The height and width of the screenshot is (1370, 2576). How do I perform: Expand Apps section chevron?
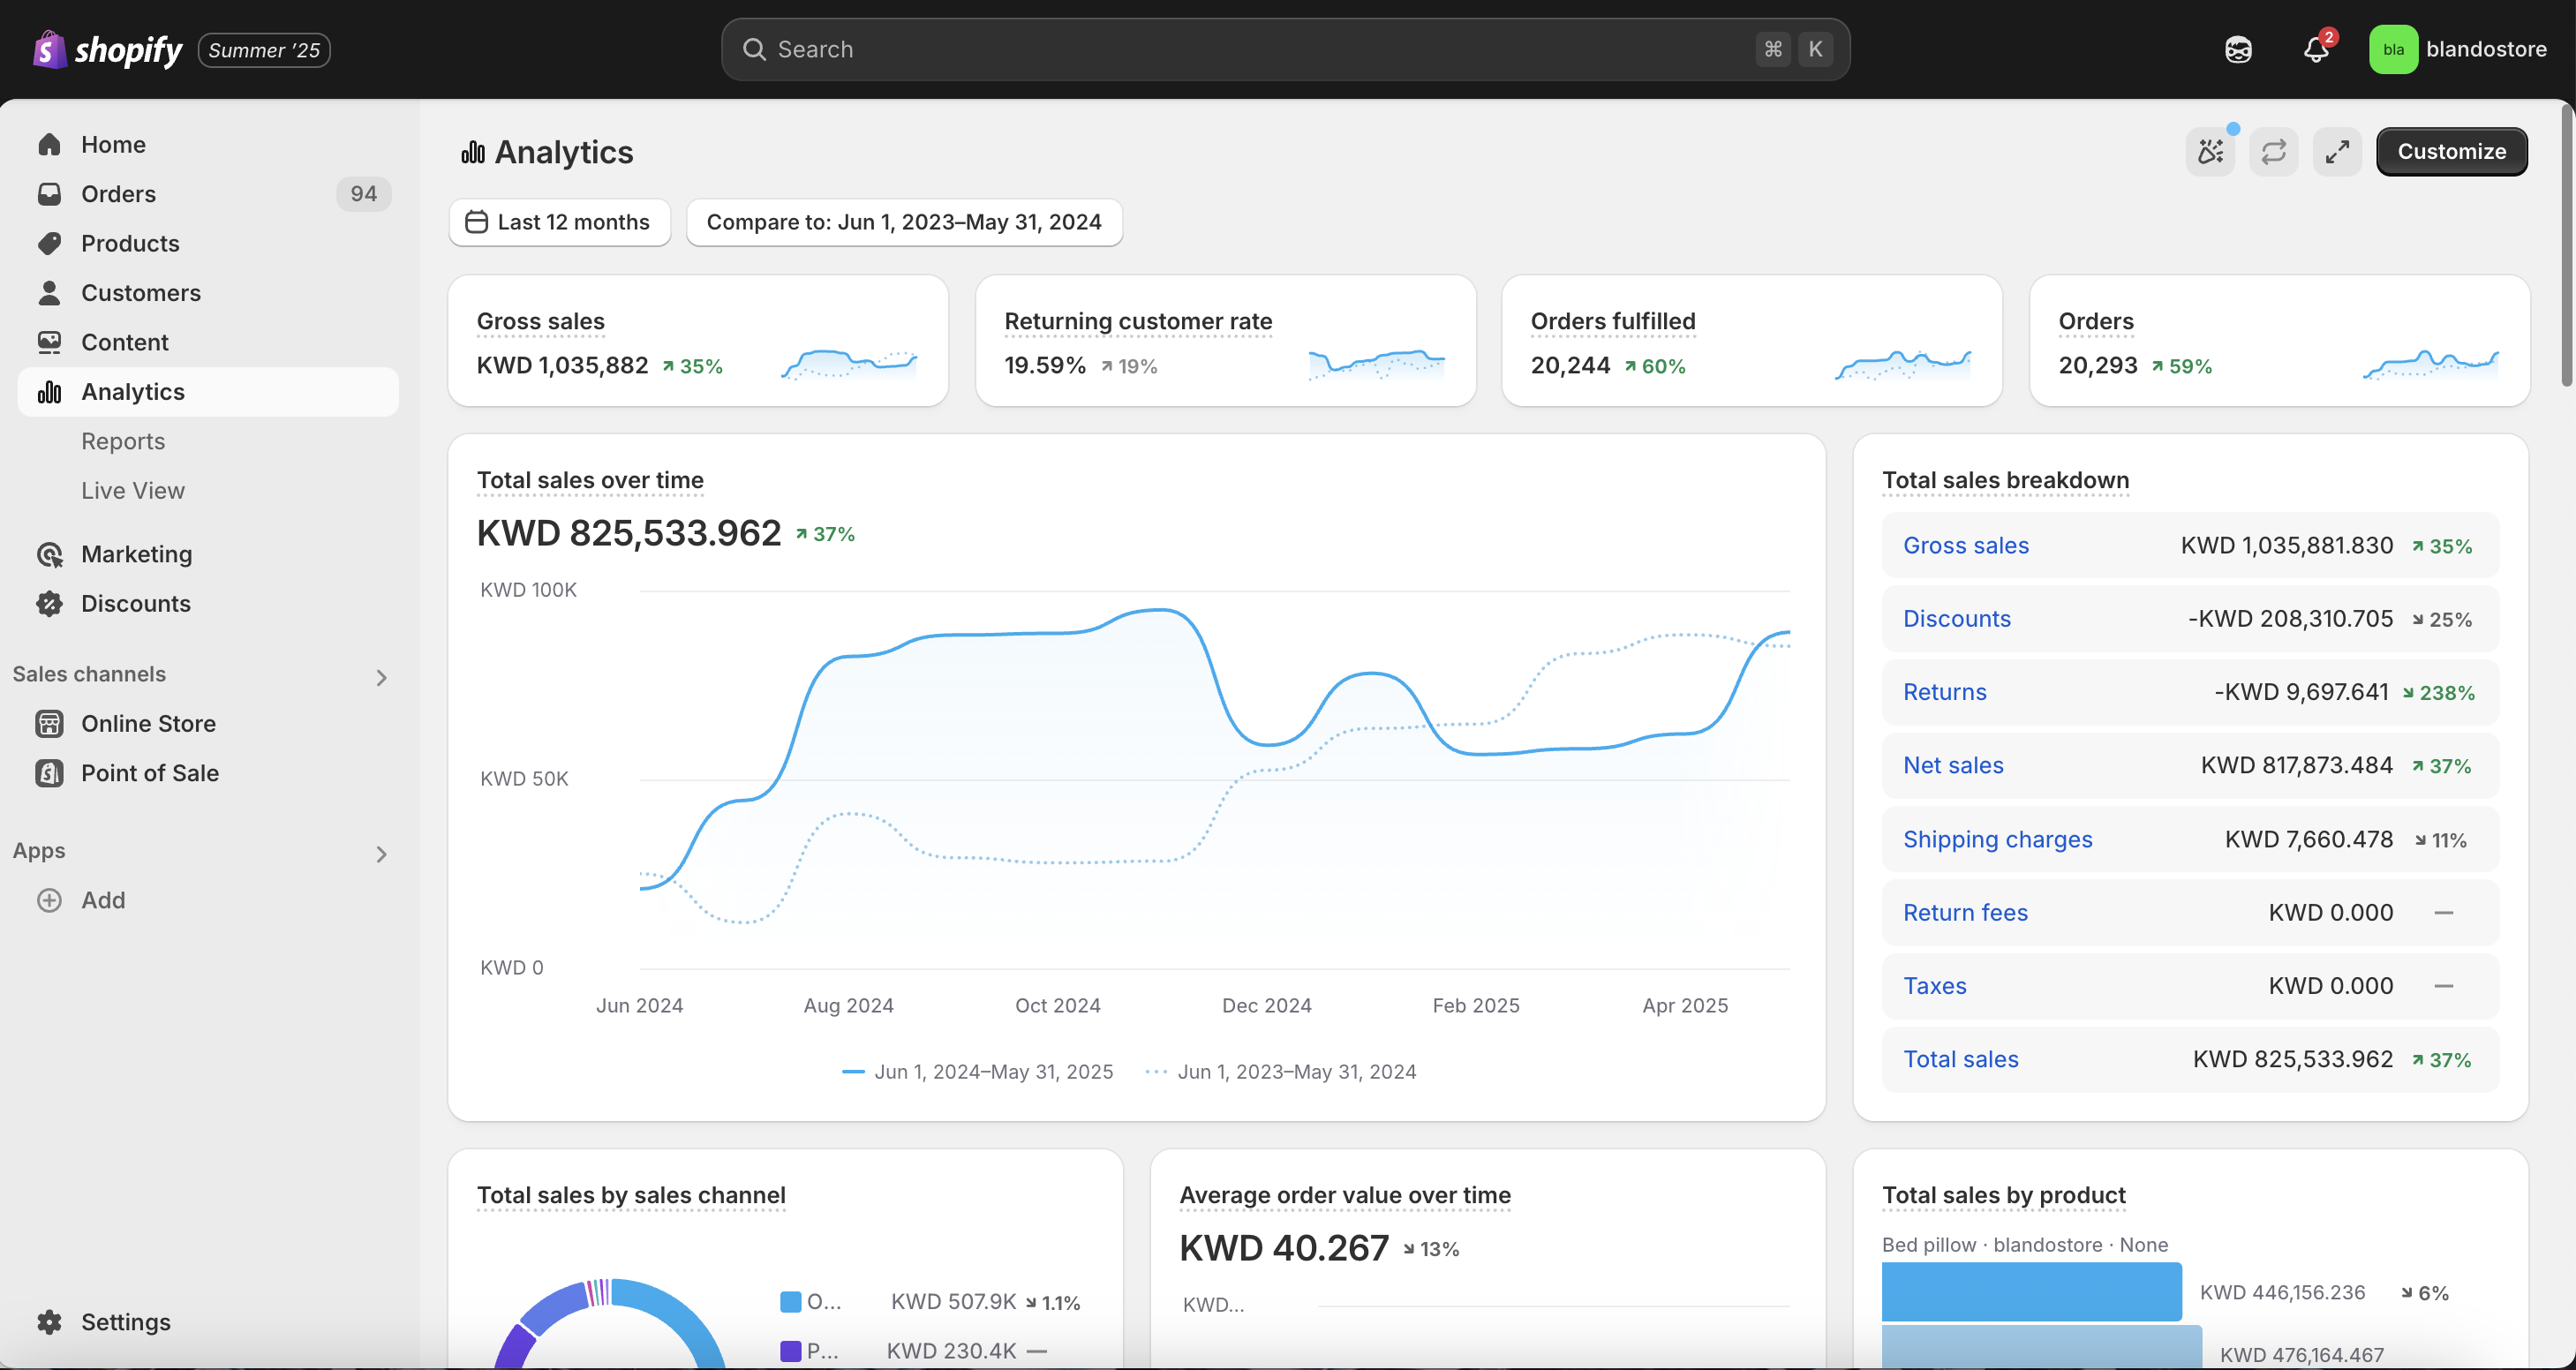pos(381,854)
